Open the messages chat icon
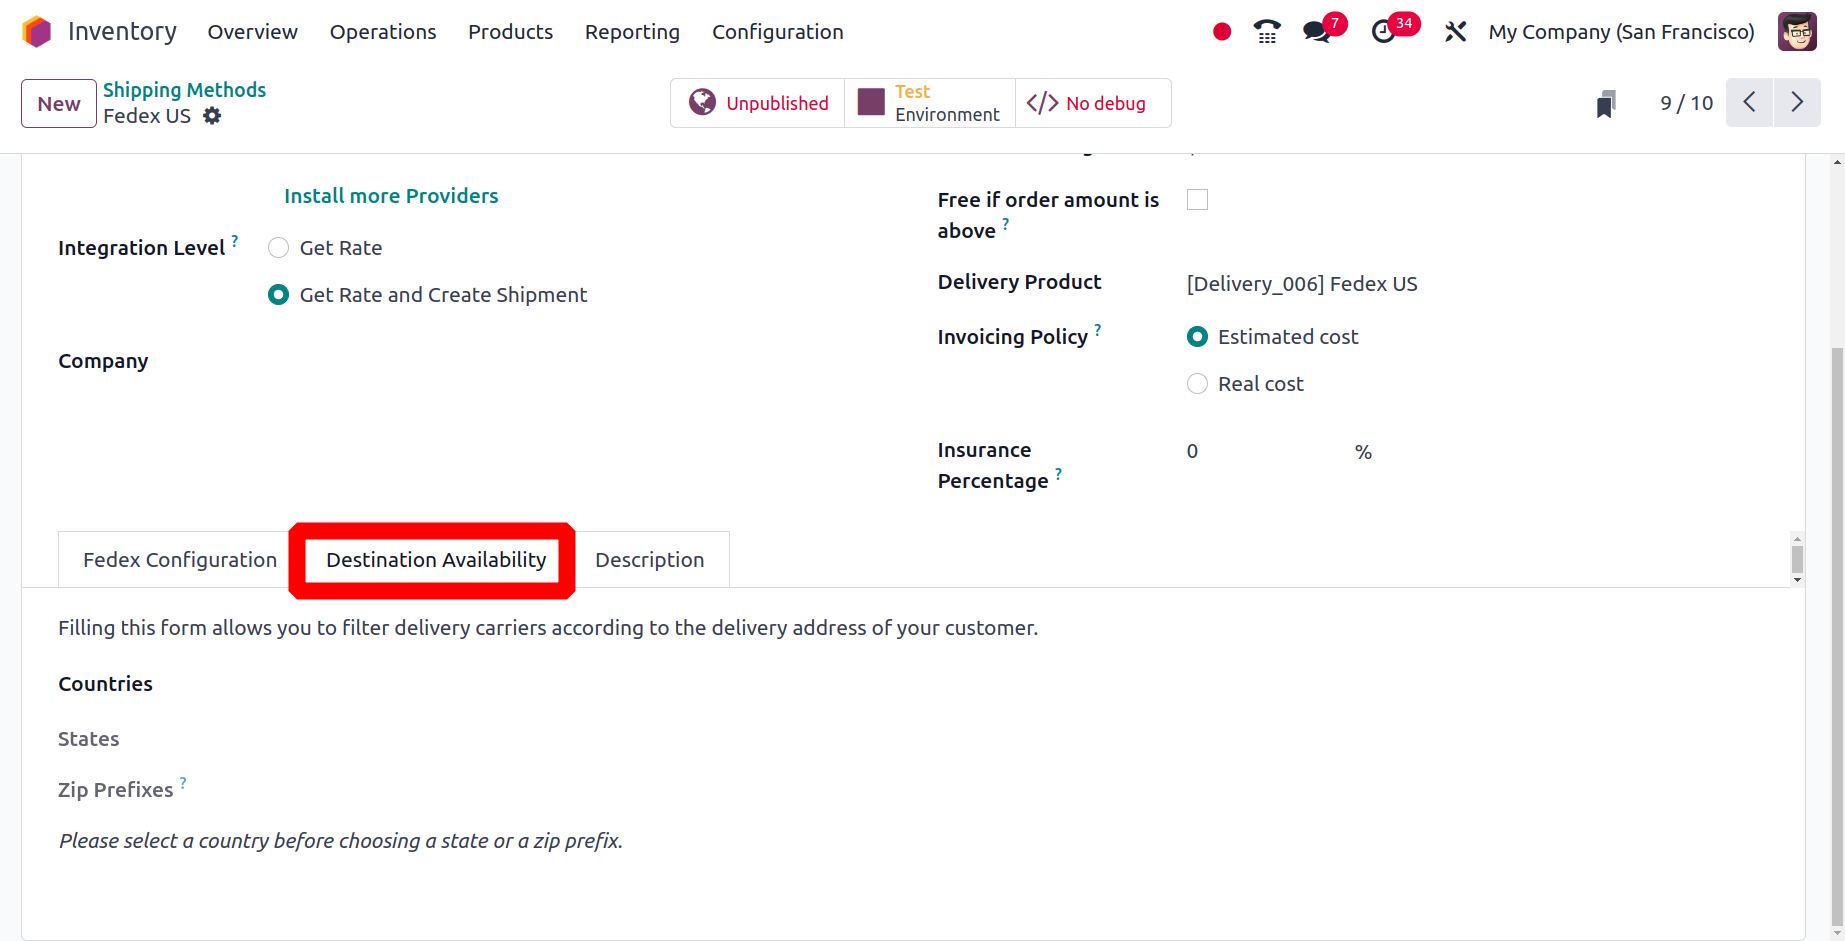This screenshot has width=1845, height=941. click(1317, 32)
